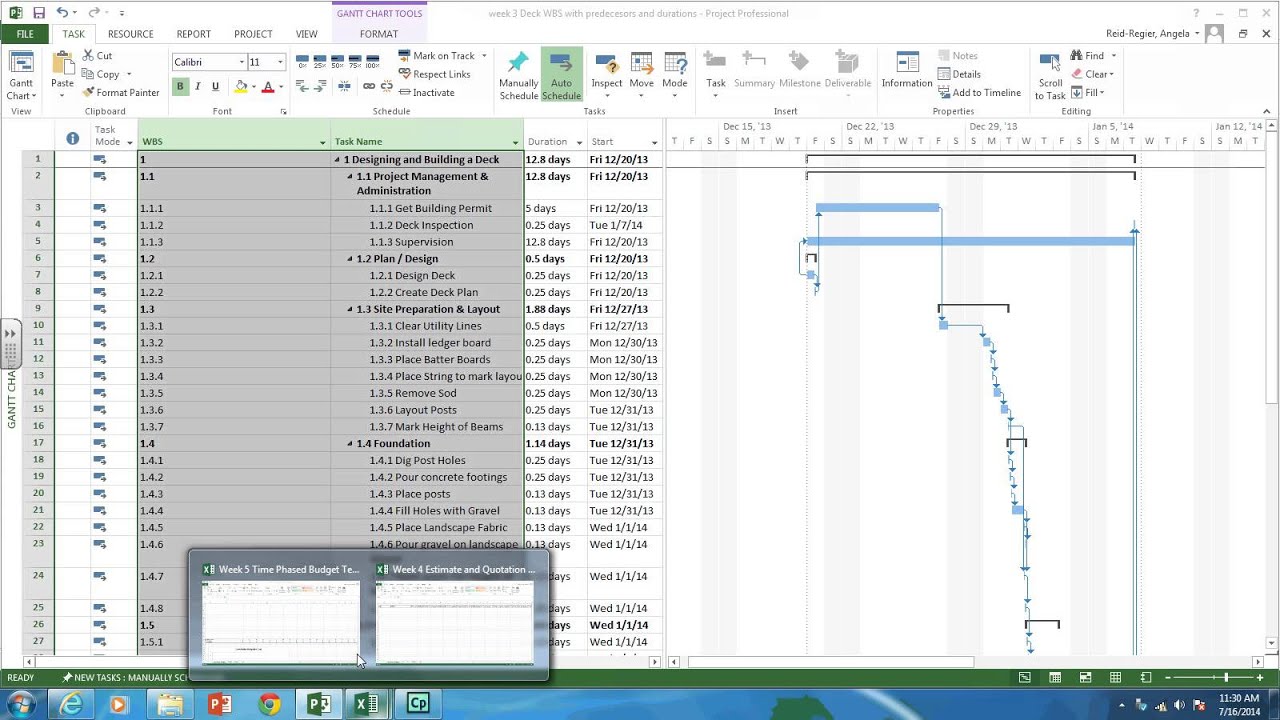Collapse the 1.3 Site Preparation & Layout summary
The image size is (1280, 720).
[350, 309]
